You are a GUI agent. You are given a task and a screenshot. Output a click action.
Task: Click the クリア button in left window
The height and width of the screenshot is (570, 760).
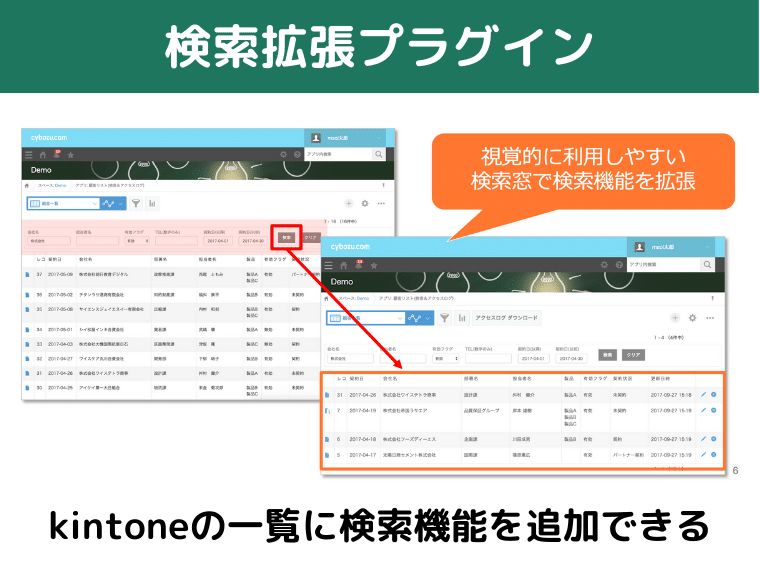tap(310, 238)
